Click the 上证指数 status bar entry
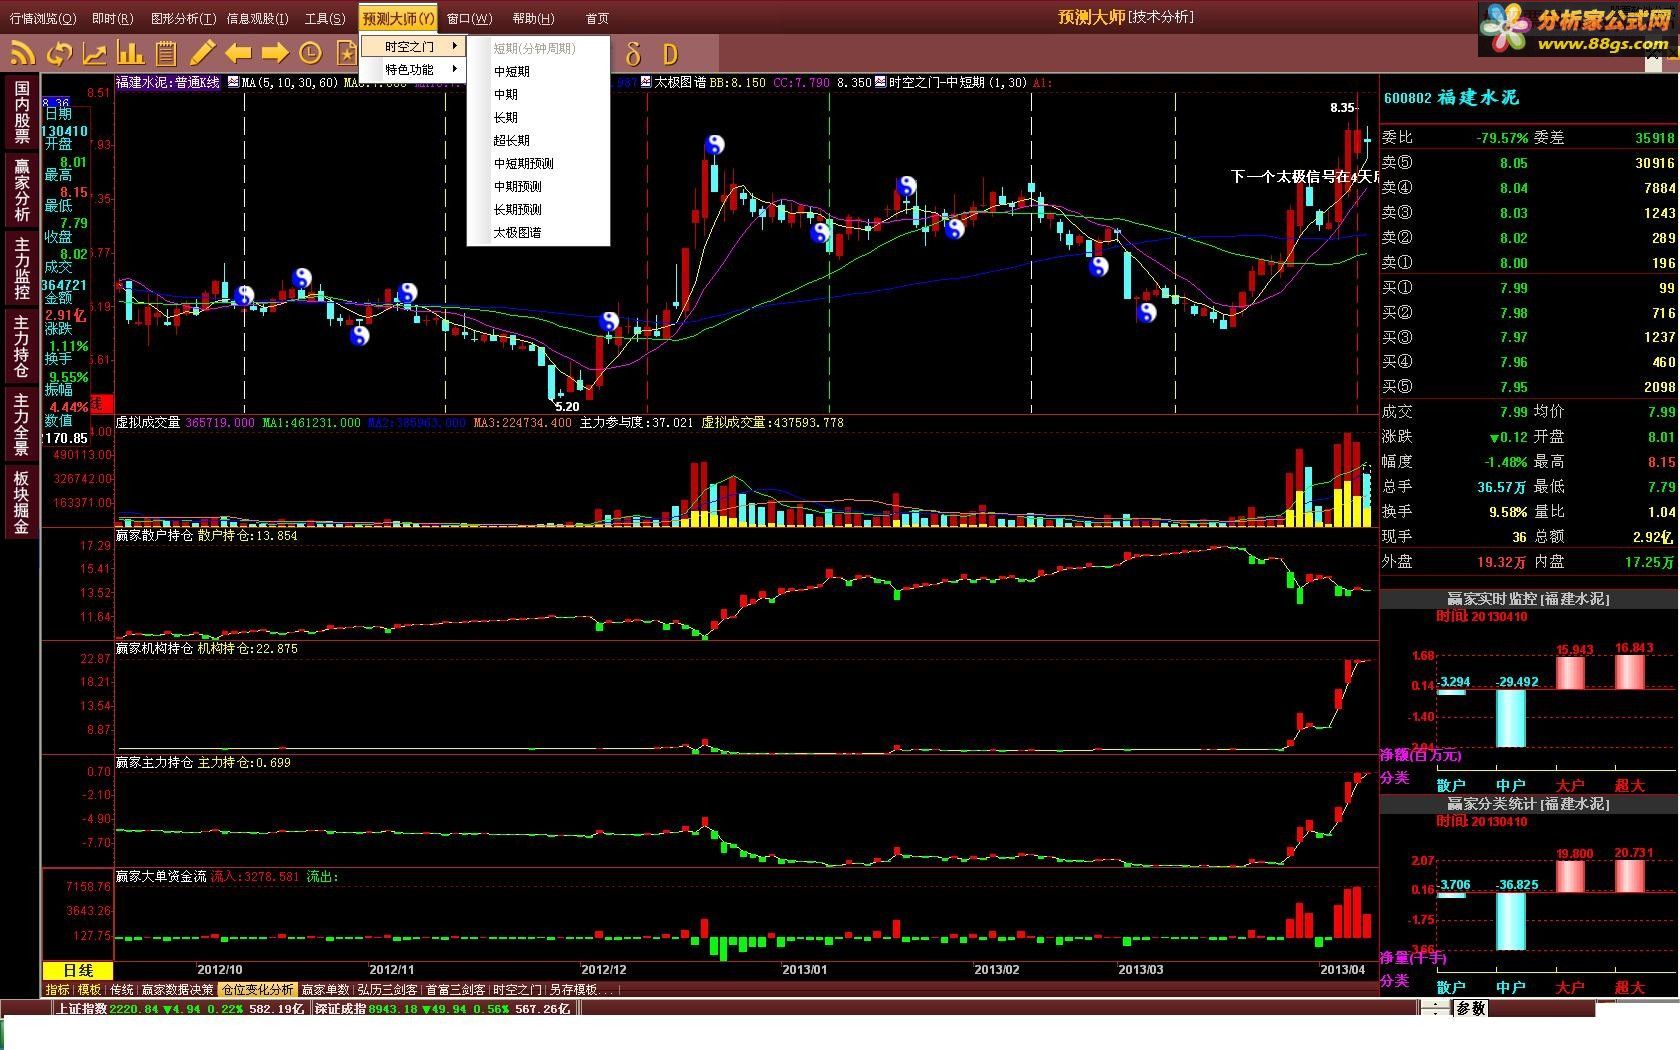This screenshot has height=1050, width=1680. (x=179, y=1009)
